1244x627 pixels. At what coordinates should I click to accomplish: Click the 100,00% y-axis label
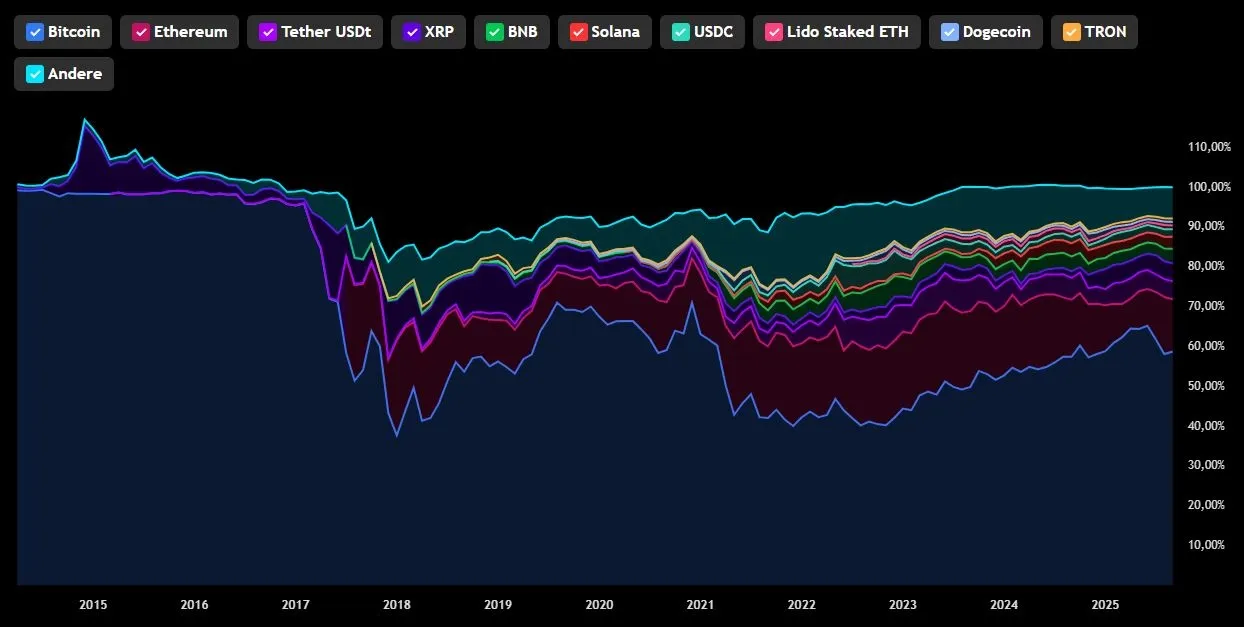pyautogui.click(x=1209, y=187)
